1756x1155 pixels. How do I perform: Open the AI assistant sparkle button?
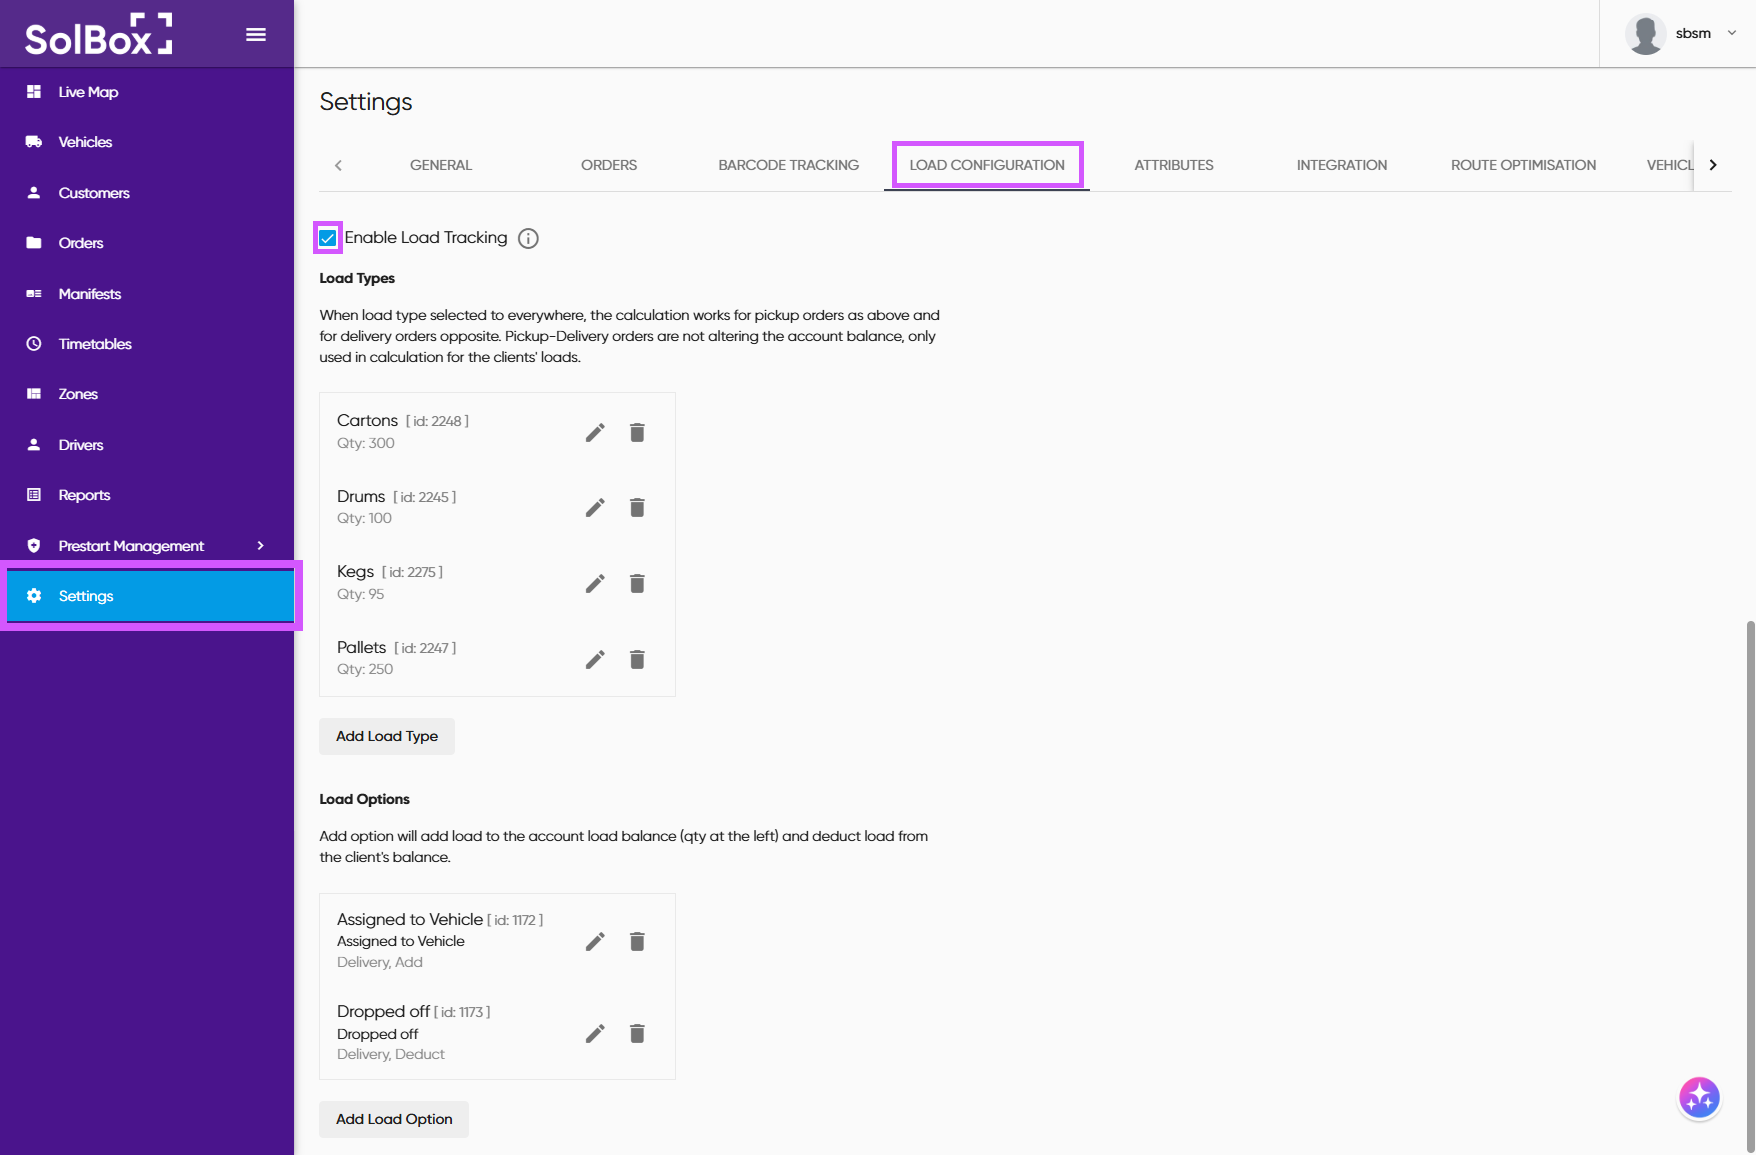tap(1699, 1098)
